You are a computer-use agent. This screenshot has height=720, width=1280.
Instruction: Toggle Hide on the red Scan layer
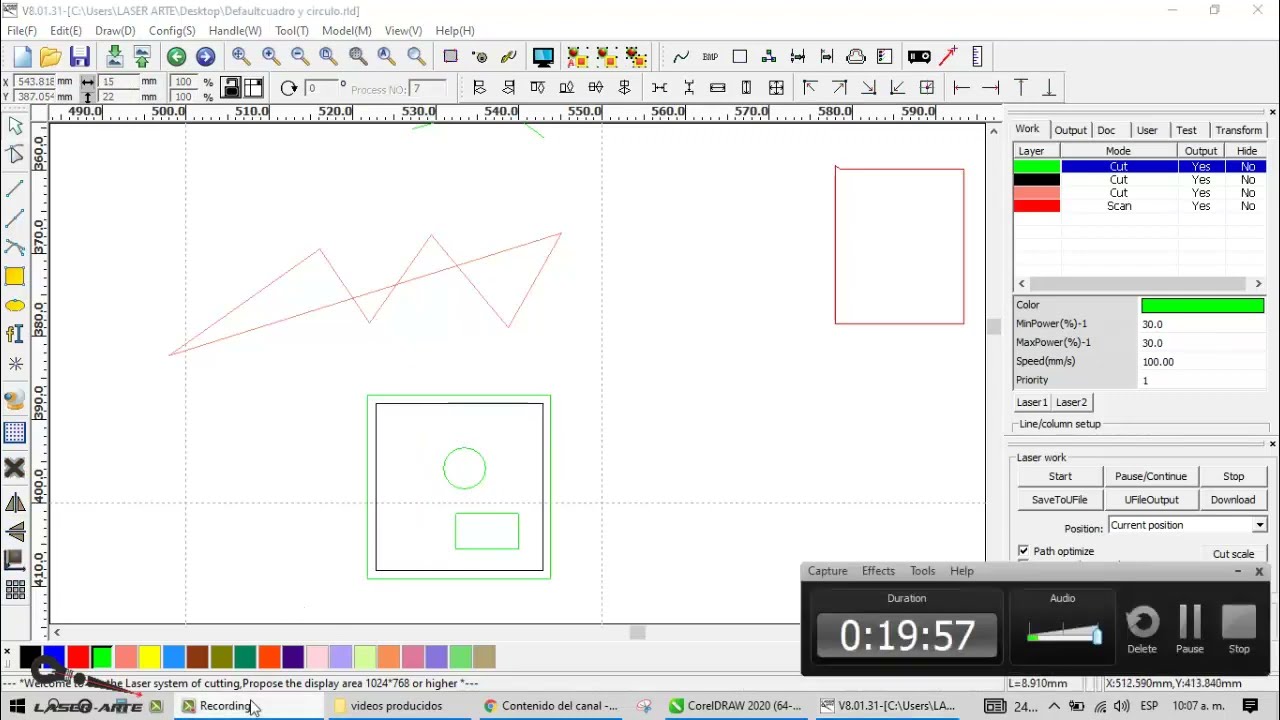click(x=1248, y=206)
